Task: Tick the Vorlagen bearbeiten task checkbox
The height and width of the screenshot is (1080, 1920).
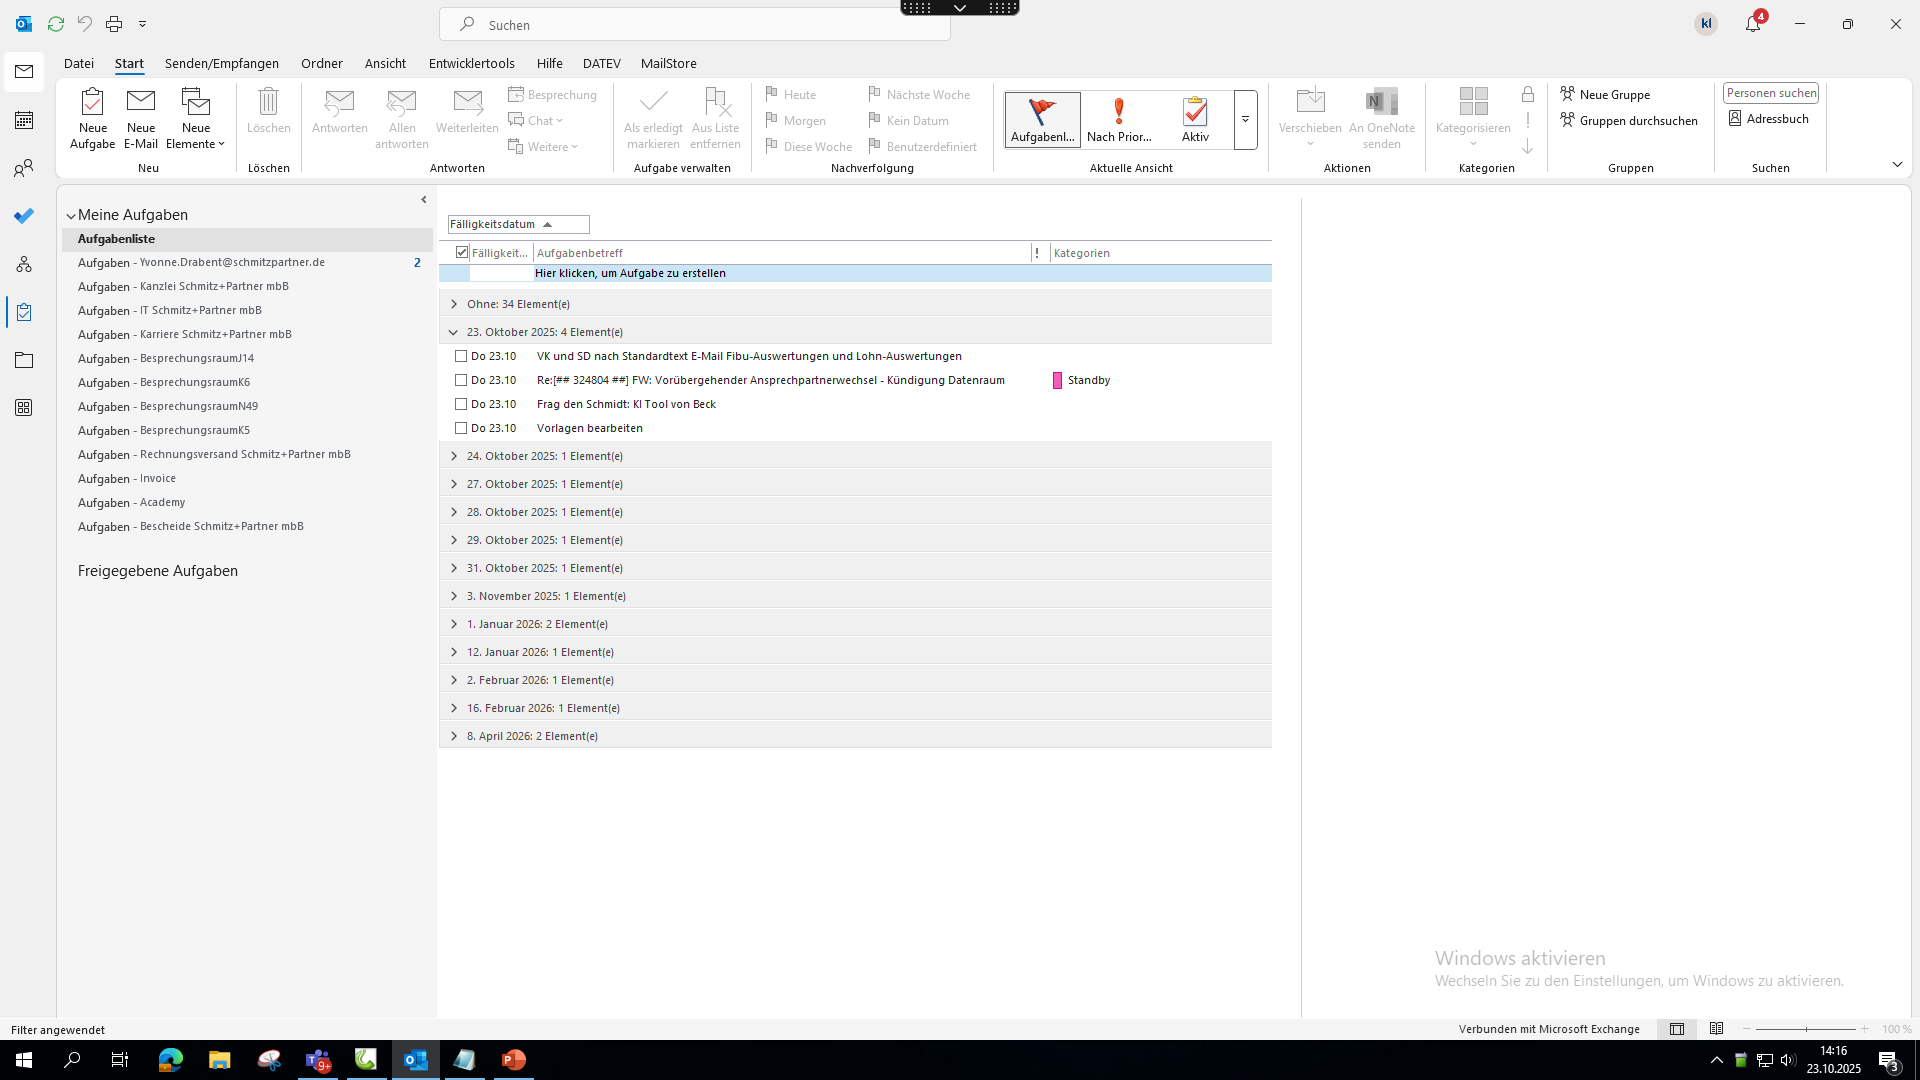Action: (461, 428)
